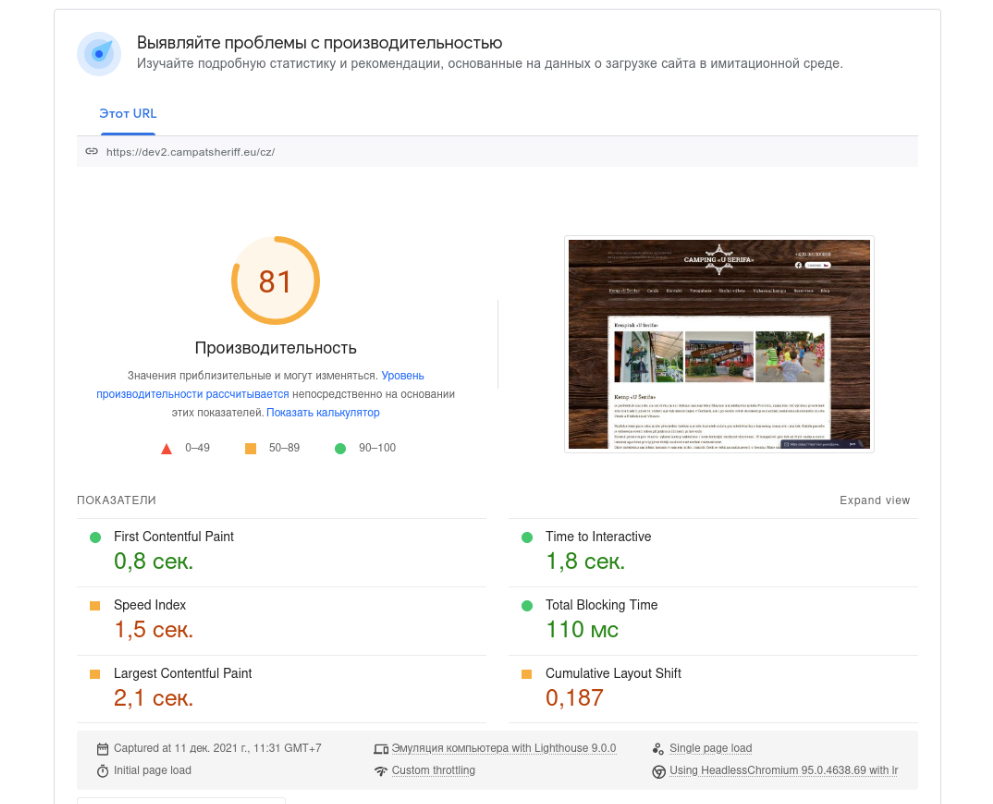Viewport: 993px width, 804px height.
Task: Click the stopwatch icon by Initial page load
Action: click(102, 771)
